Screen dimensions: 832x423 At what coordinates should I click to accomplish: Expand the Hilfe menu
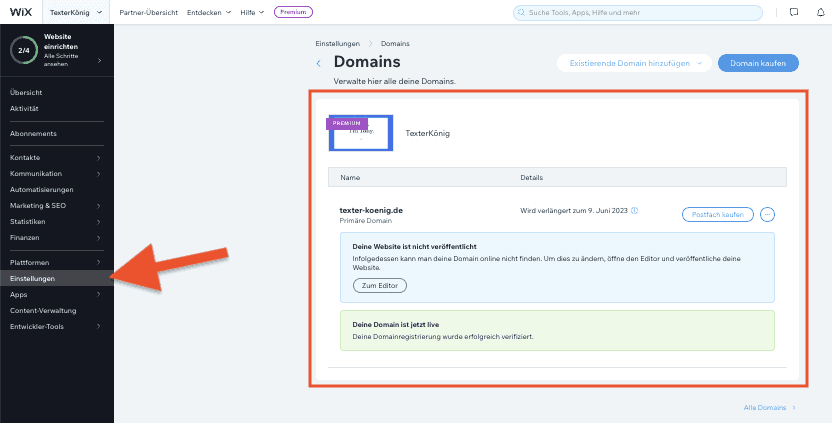point(252,12)
